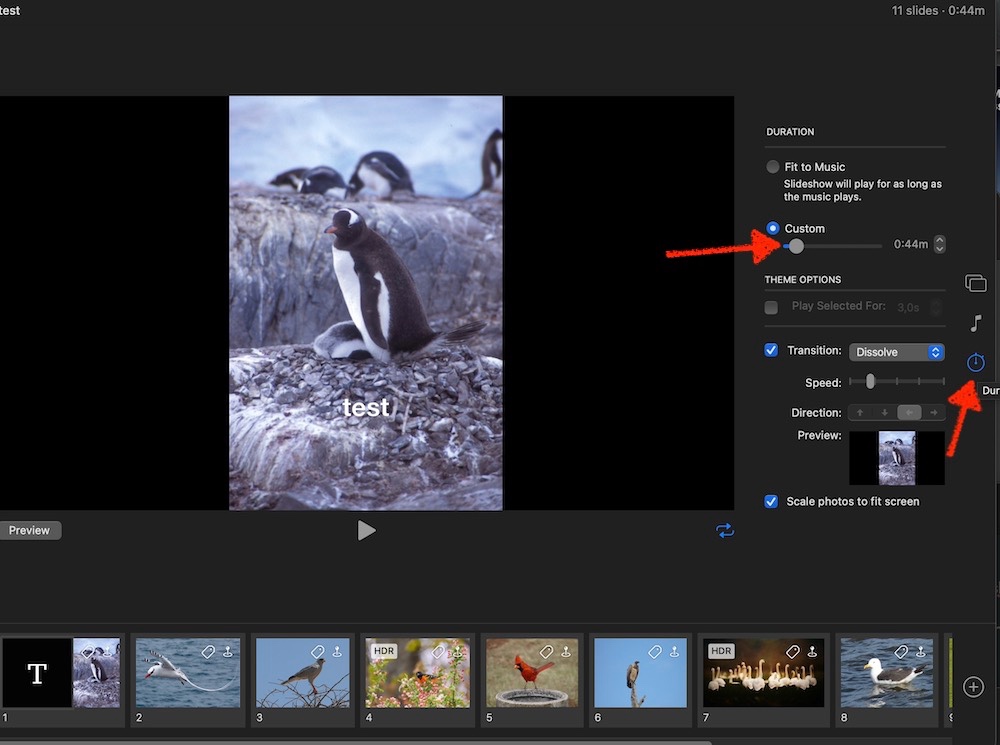
Task: Play the slideshow with the play button
Action: coord(367,531)
